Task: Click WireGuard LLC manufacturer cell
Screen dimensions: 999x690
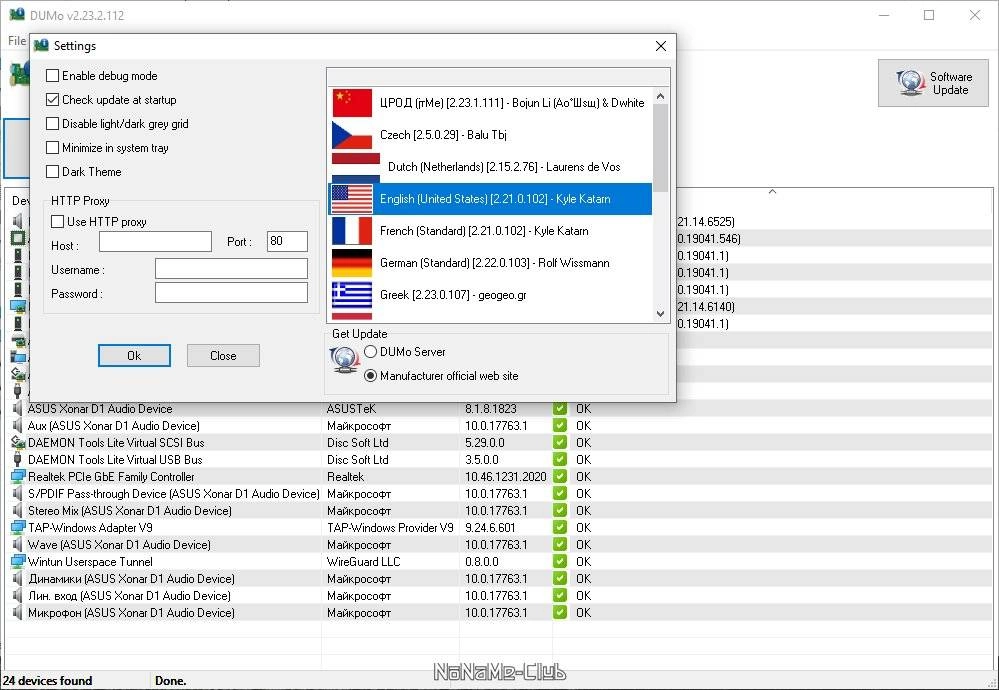Action: (x=363, y=562)
